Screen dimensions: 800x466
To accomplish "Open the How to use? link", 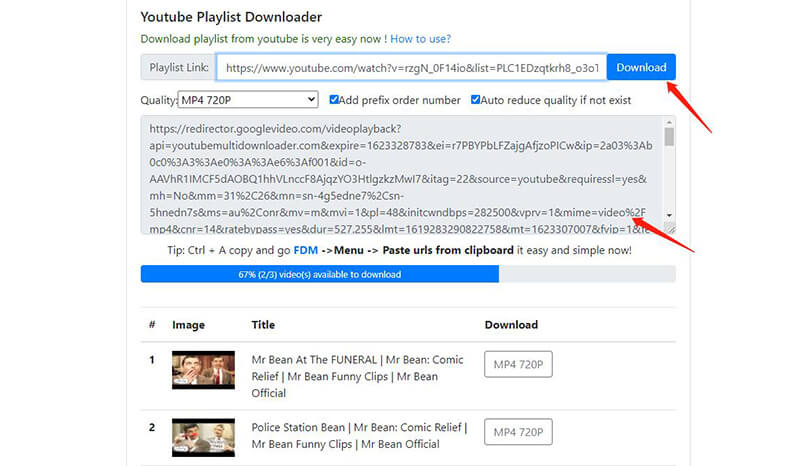I will (x=420, y=39).
